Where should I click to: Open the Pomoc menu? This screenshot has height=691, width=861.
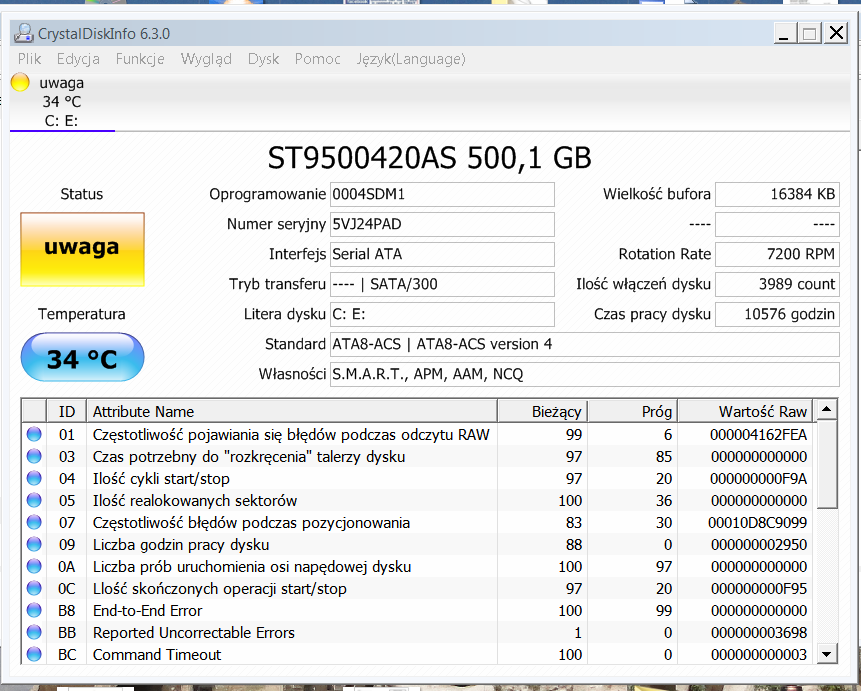(317, 59)
